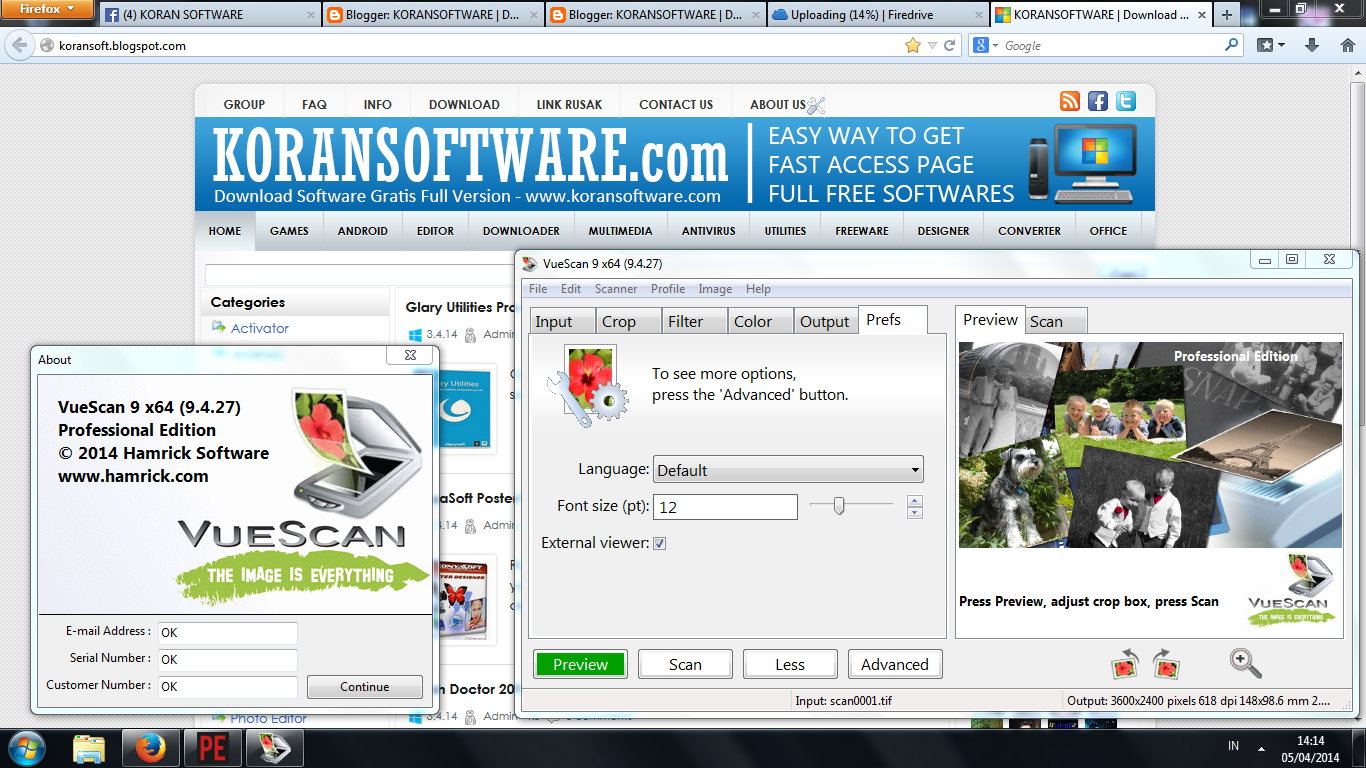Viewport: 1366px width, 768px height.
Task: Select the Scan tab beside Preview
Action: pos(1056,321)
